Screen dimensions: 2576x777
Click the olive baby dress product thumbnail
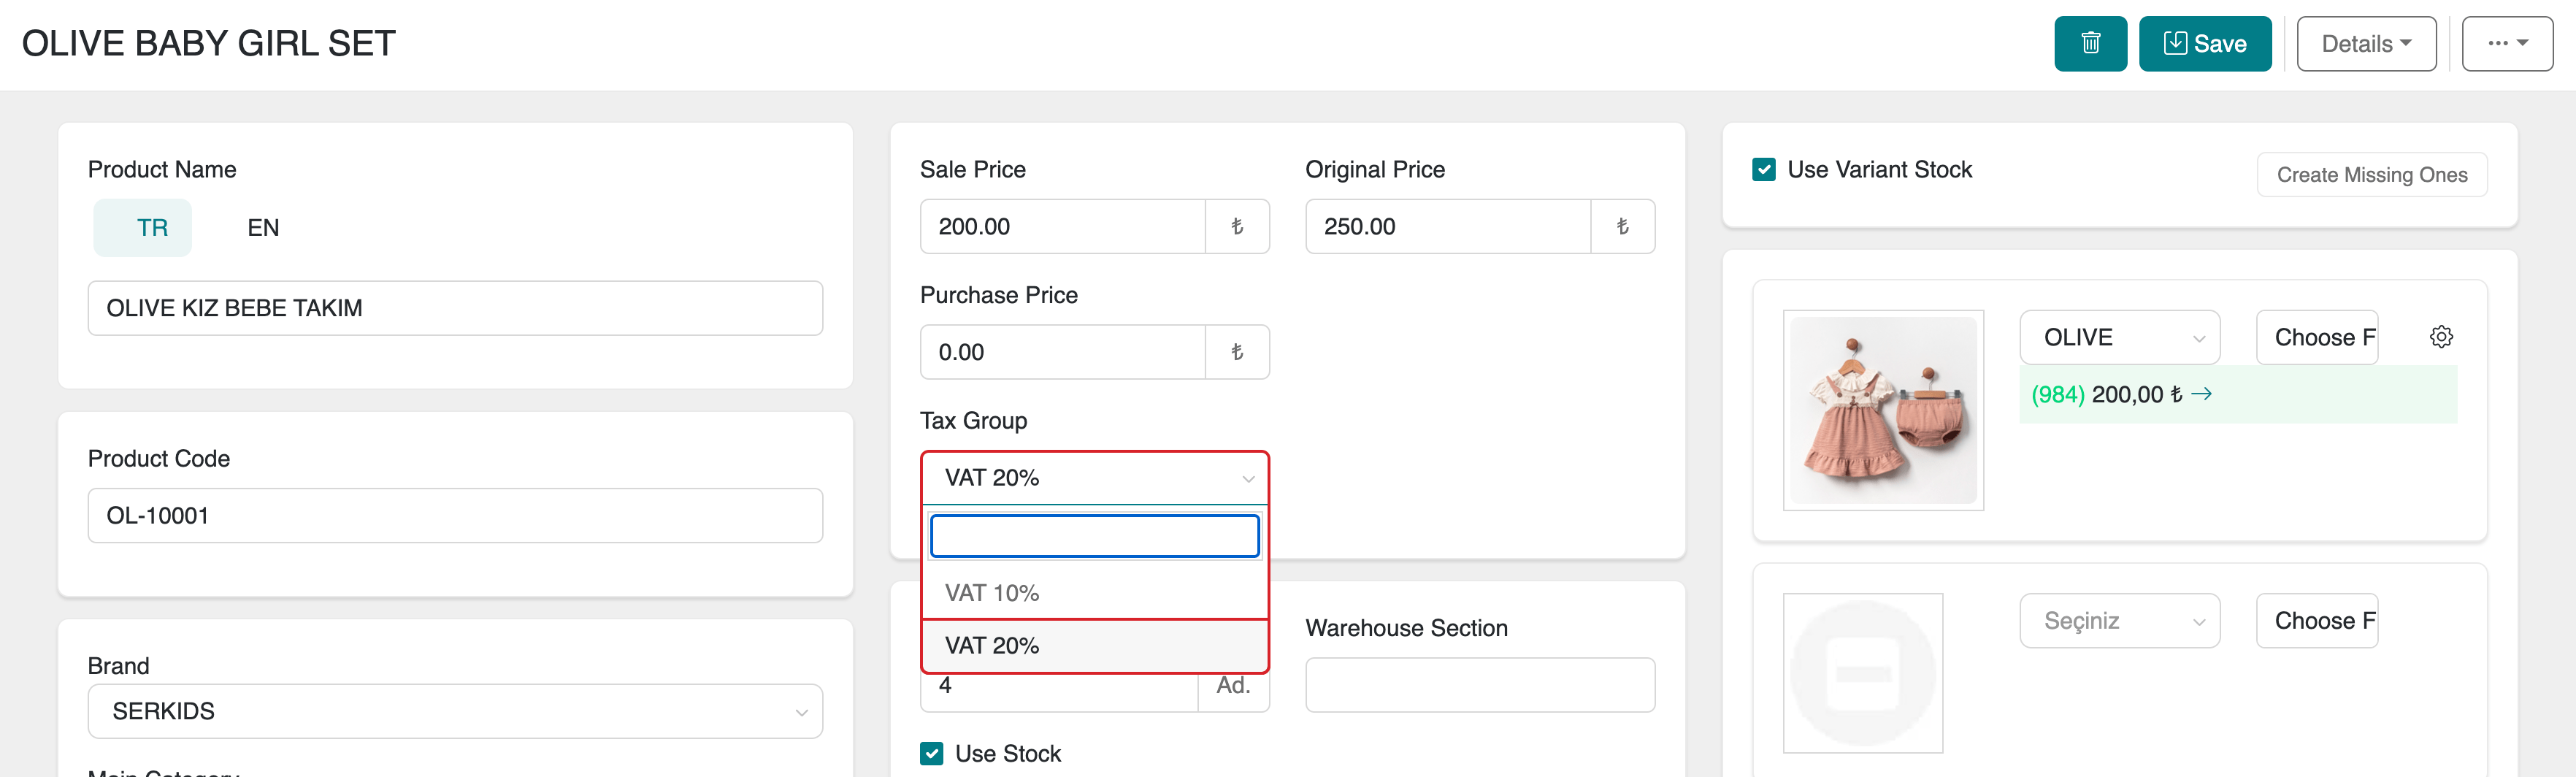pos(1882,410)
